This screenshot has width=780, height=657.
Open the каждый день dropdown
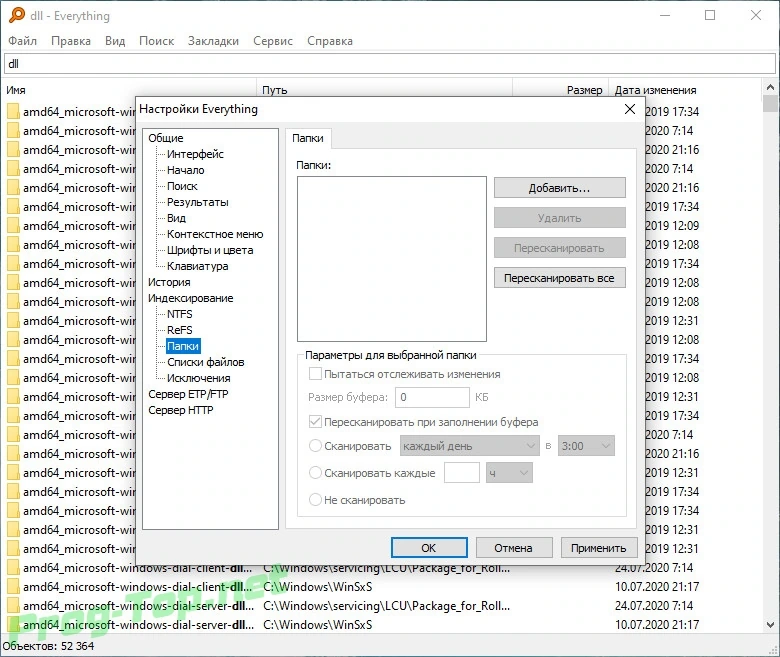click(x=470, y=446)
